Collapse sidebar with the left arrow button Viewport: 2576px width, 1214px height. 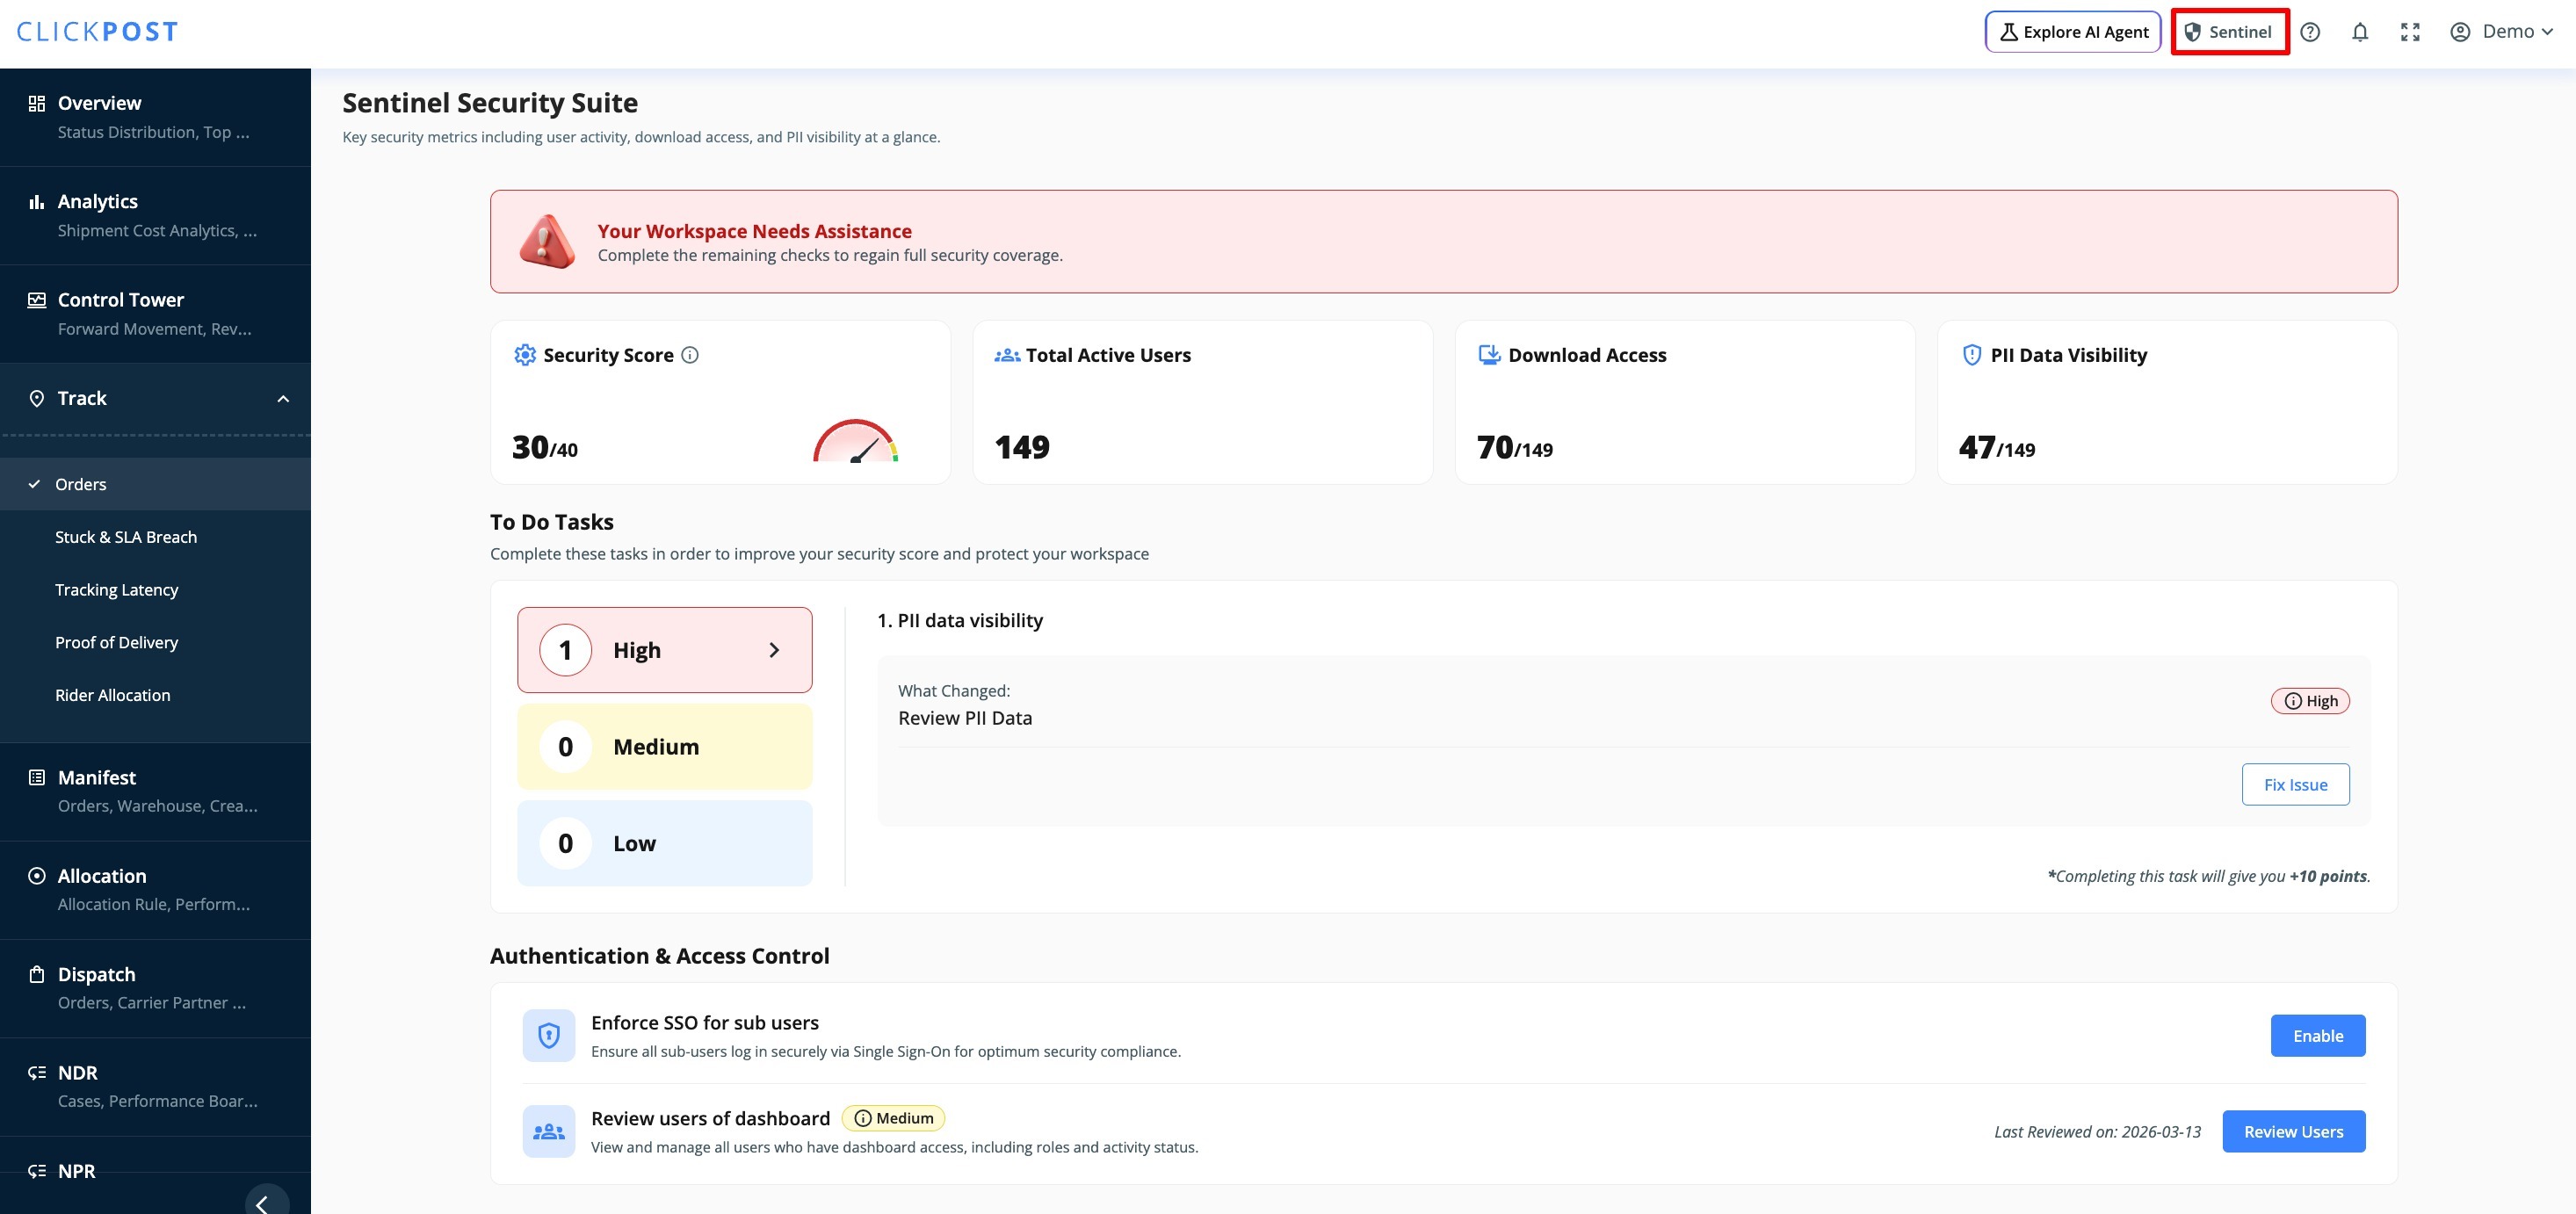[x=265, y=1202]
